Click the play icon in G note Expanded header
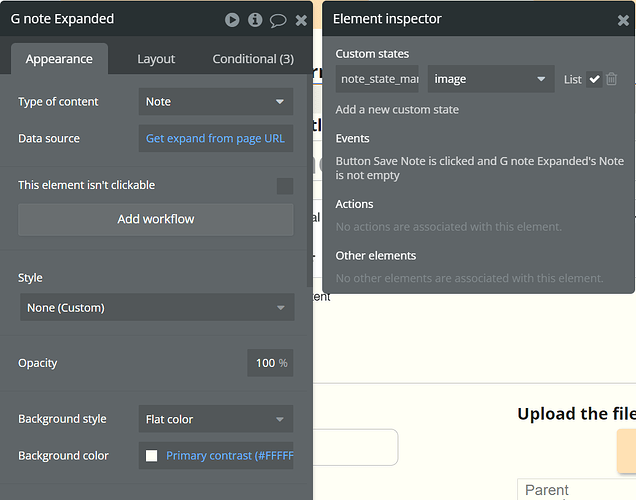 232,19
